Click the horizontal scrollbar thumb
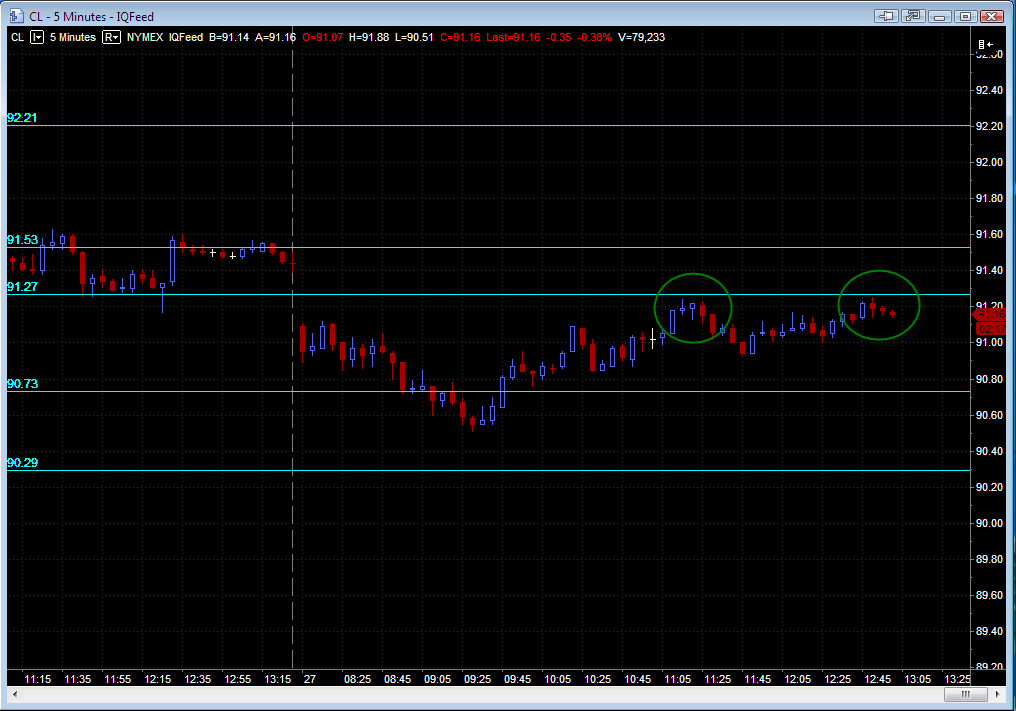1016x711 pixels. click(965, 694)
